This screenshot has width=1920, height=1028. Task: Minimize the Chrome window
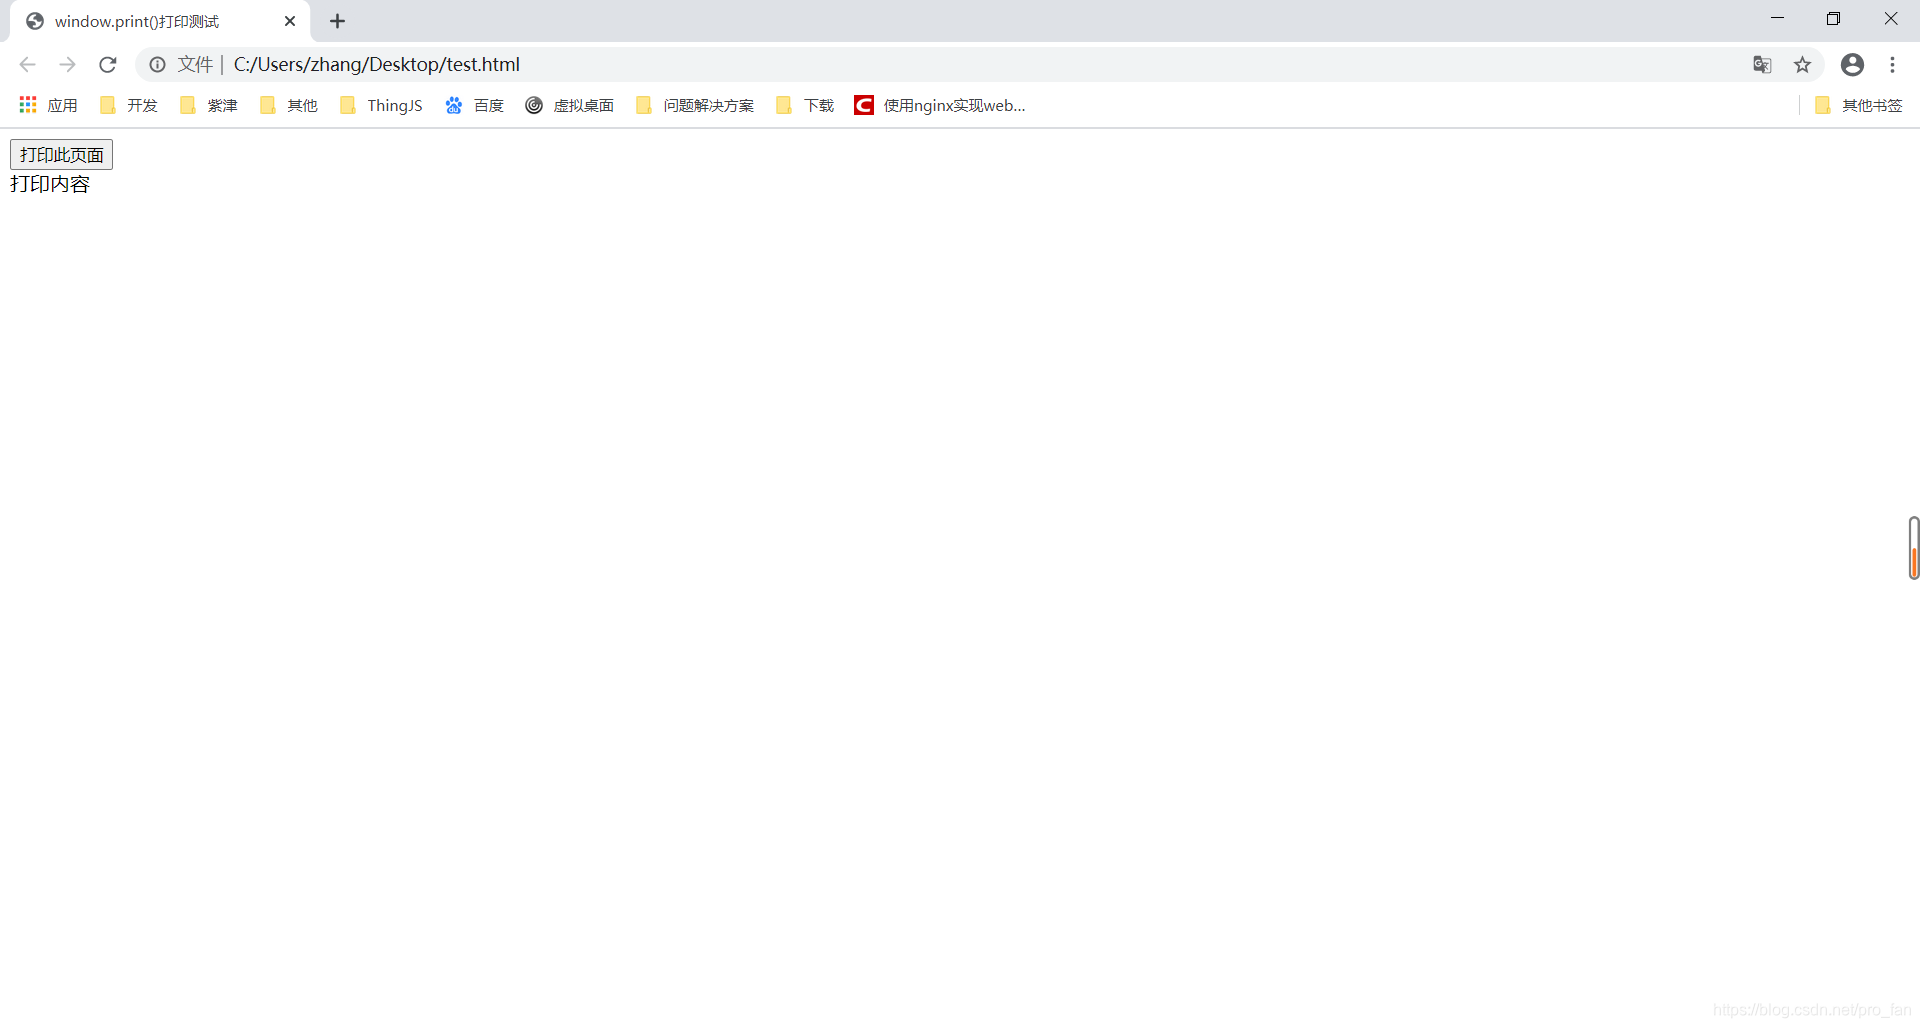[1777, 18]
